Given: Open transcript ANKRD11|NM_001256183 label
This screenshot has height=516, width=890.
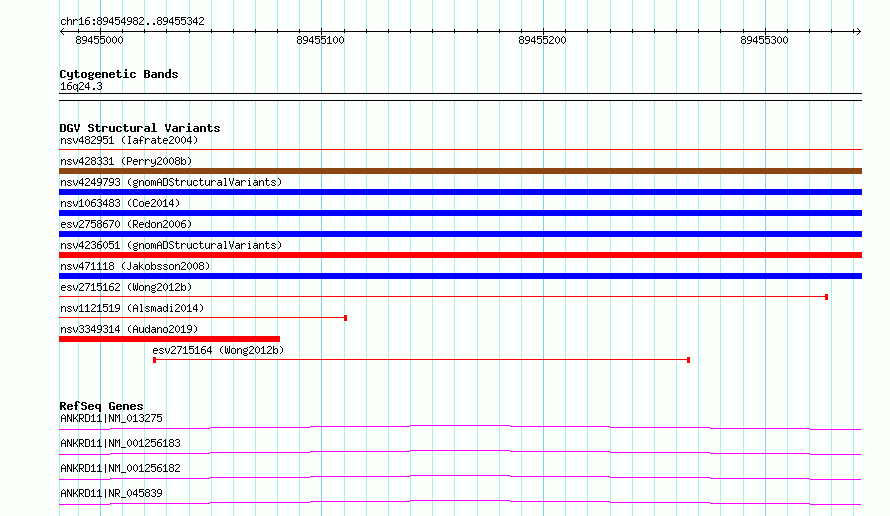Looking at the screenshot, I should (x=120, y=443).
